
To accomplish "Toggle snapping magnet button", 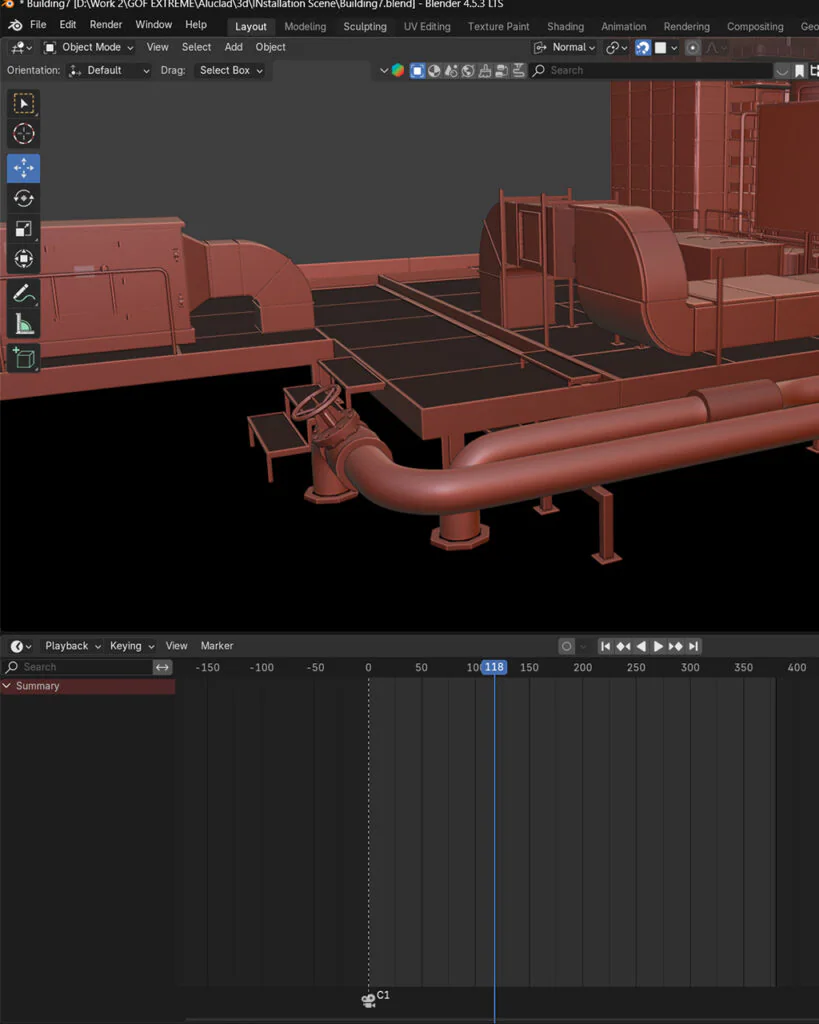I will click(x=643, y=48).
